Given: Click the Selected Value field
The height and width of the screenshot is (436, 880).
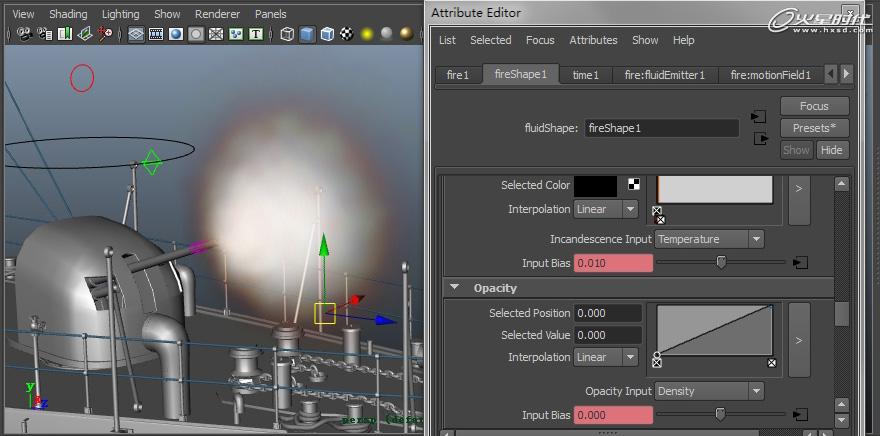Looking at the screenshot, I should [x=608, y=335].
